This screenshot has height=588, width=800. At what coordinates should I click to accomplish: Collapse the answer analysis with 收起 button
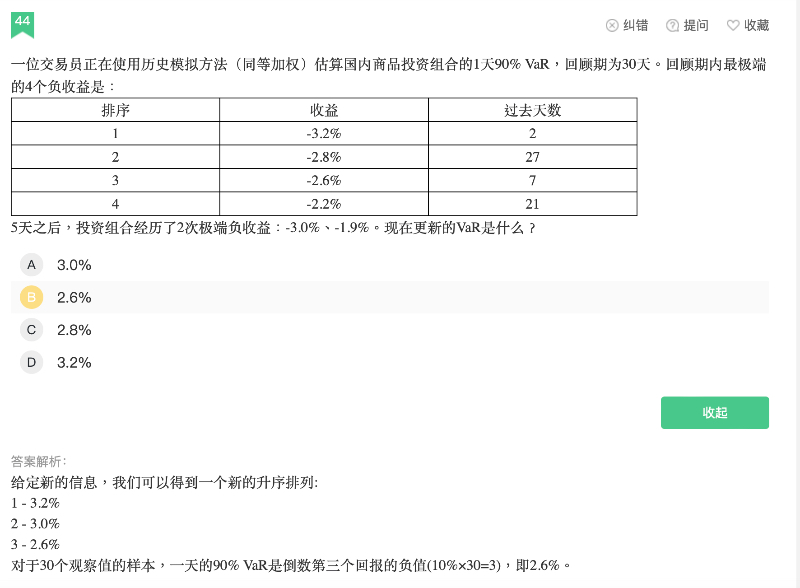click(x=714, y=413)
